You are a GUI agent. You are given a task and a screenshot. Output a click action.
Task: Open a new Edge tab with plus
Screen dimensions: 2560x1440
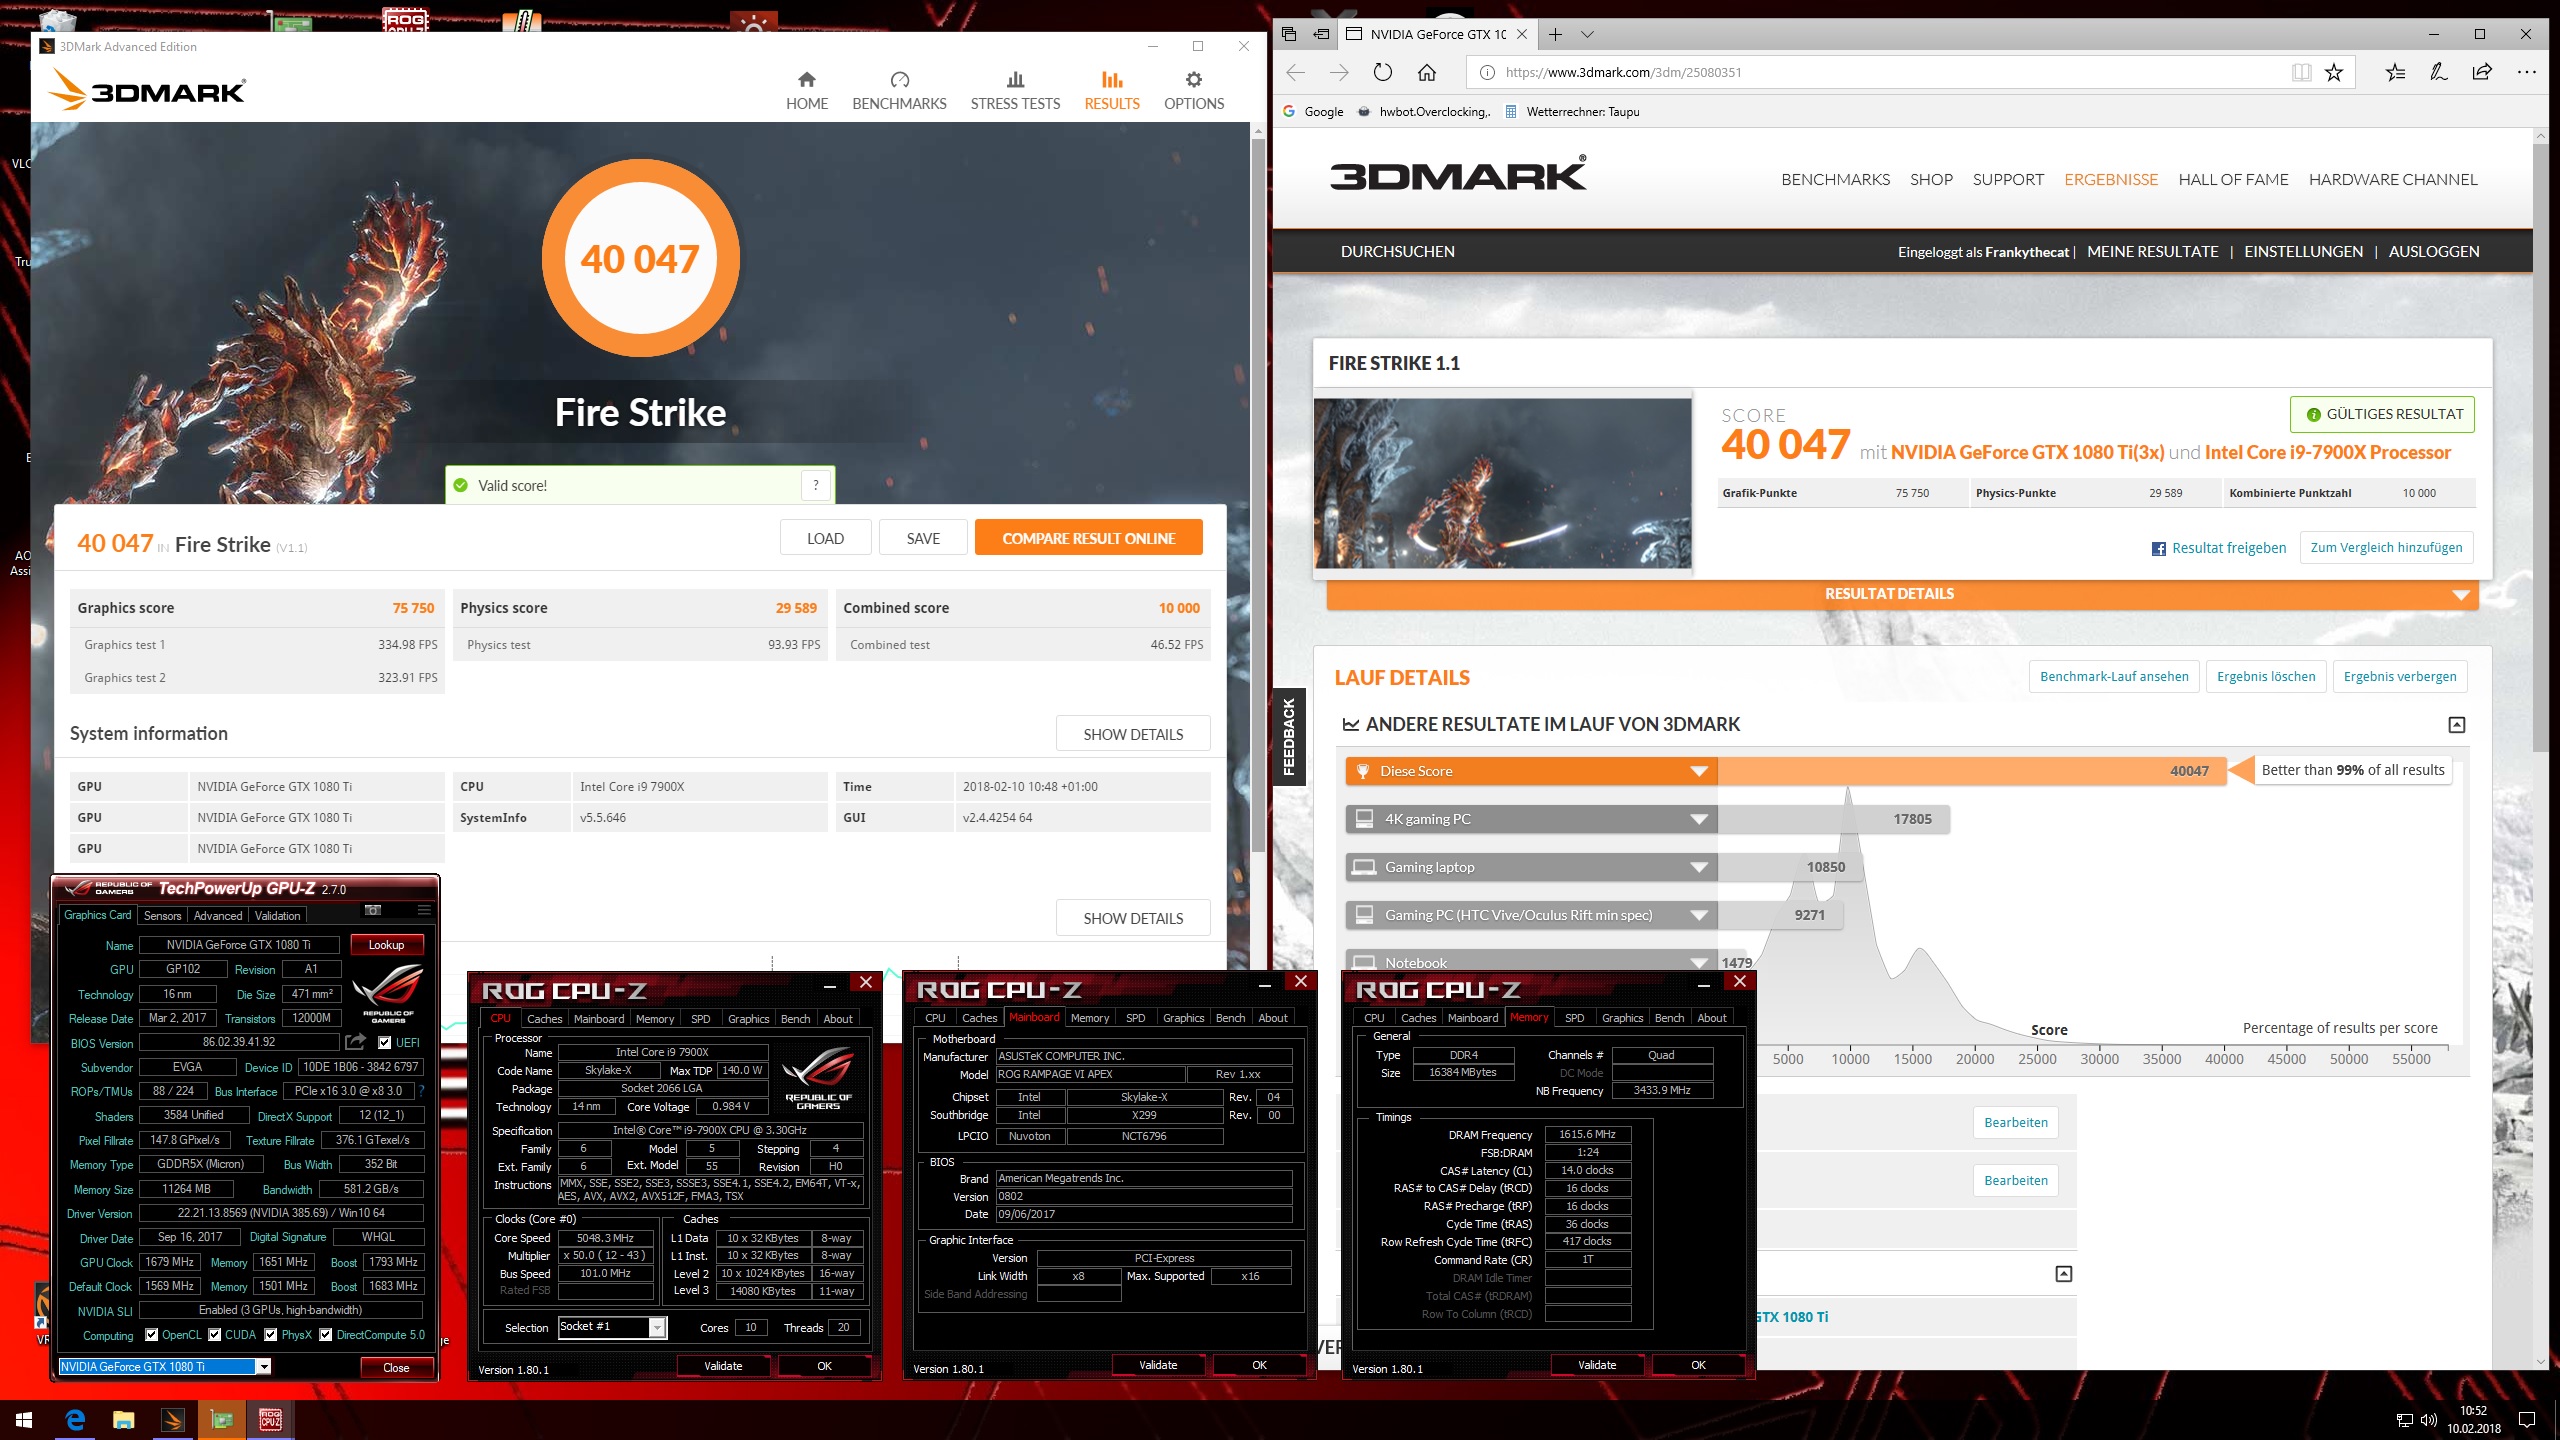[x=1555, y=34]
